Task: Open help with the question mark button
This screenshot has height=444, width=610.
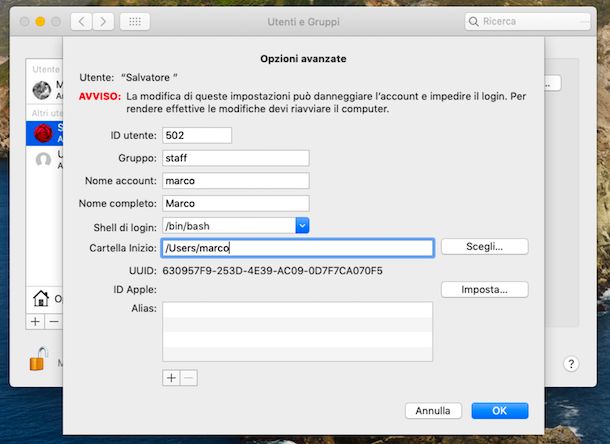Action: coord(571,364)
